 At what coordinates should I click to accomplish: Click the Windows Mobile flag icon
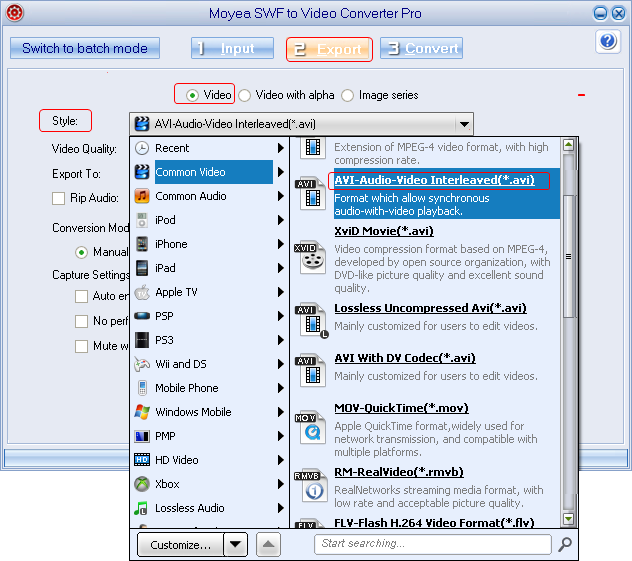tap(142, 412)
